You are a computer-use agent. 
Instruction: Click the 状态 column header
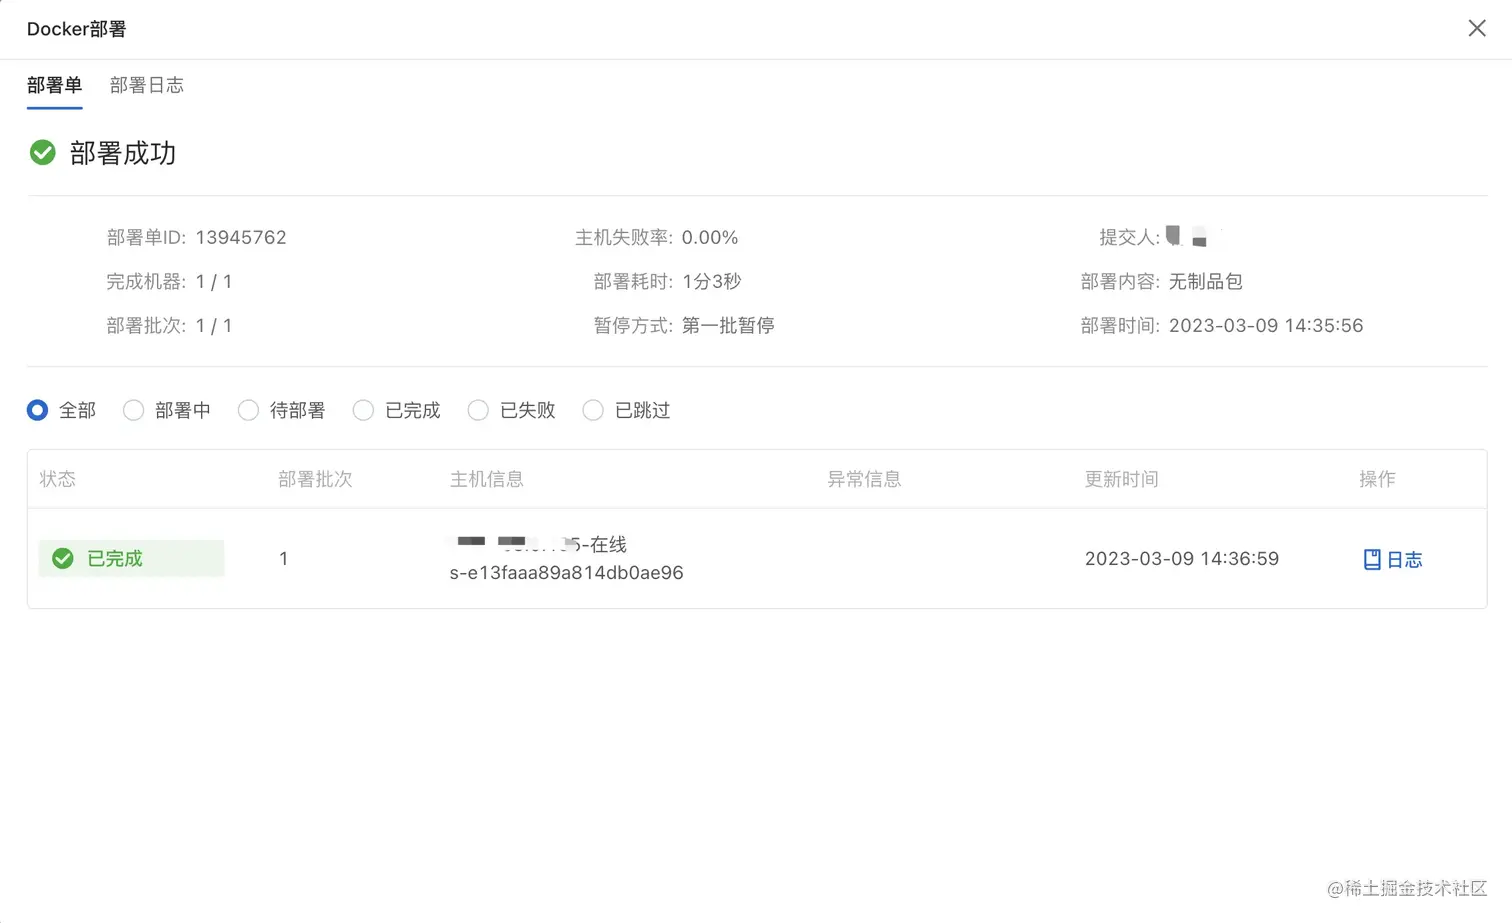(57, 479)
